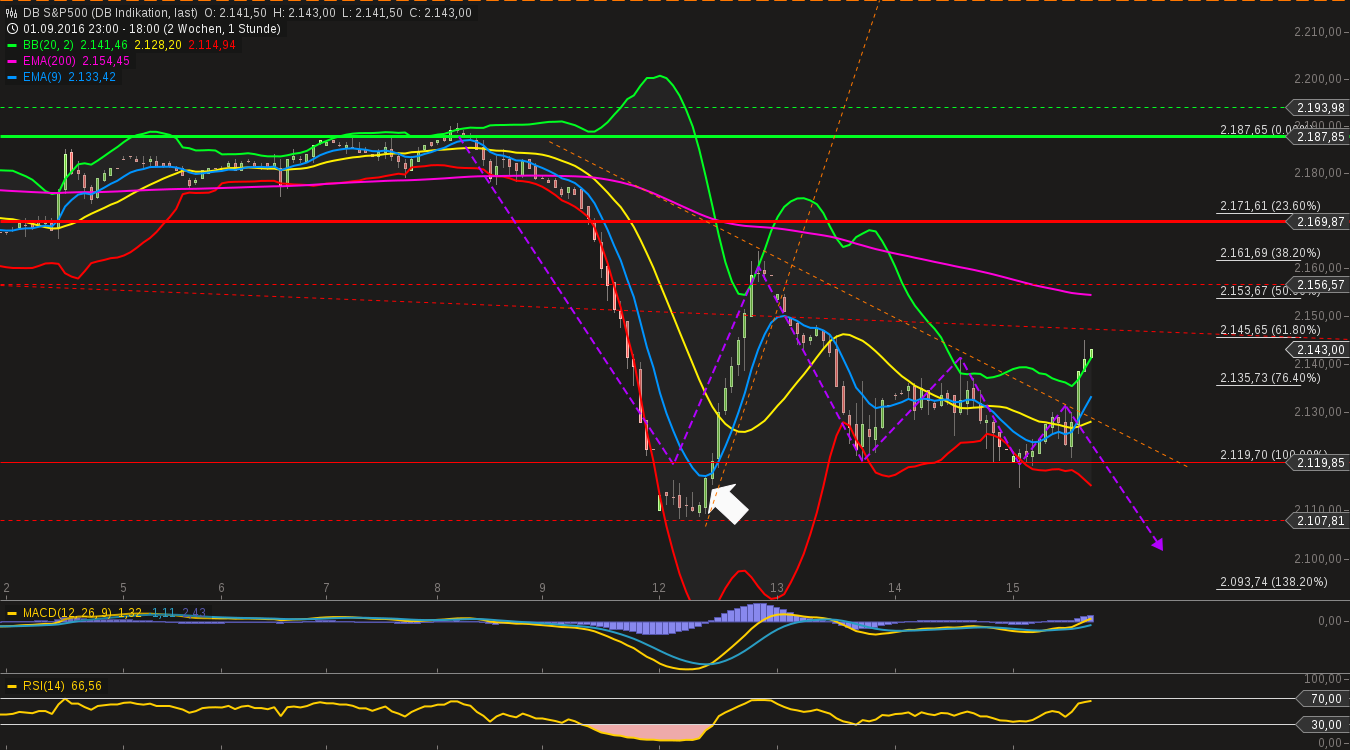Screen dimensions: 1350x750
Task: Click the 2.107,81 price tag on the axis
Action: (x=1315, y=521)
